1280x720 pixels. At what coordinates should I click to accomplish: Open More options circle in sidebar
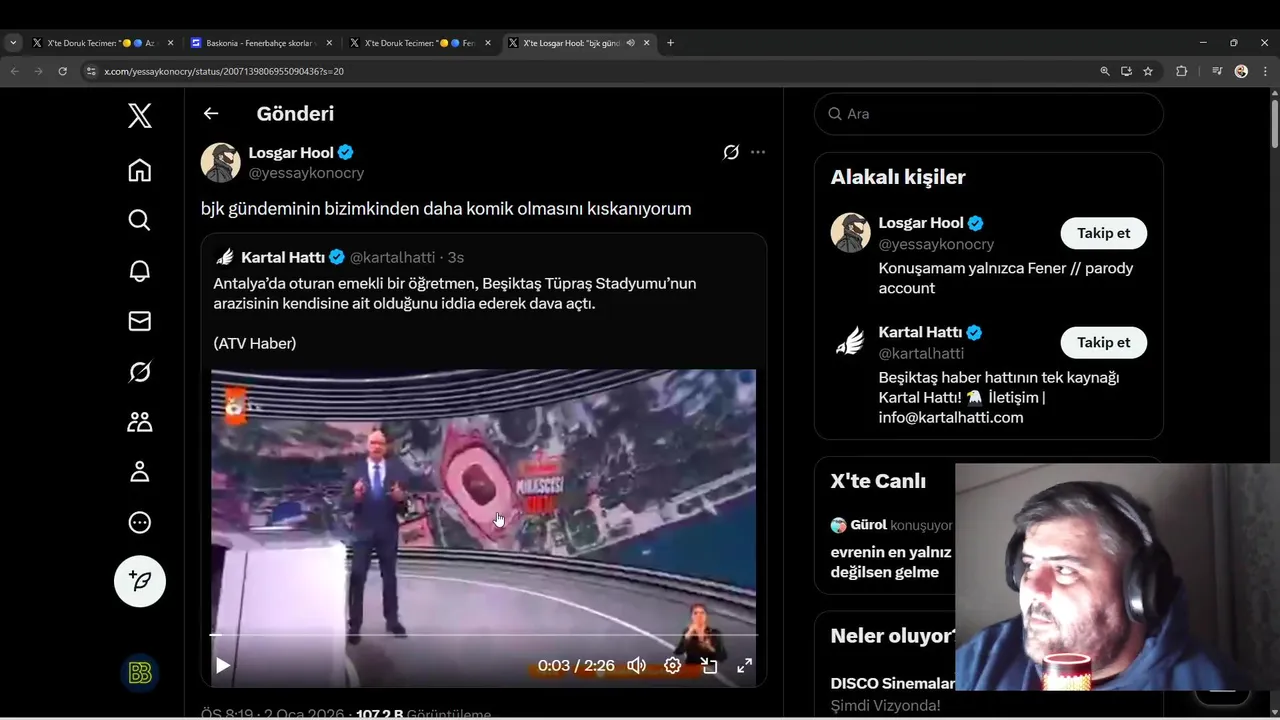point(140,522)
